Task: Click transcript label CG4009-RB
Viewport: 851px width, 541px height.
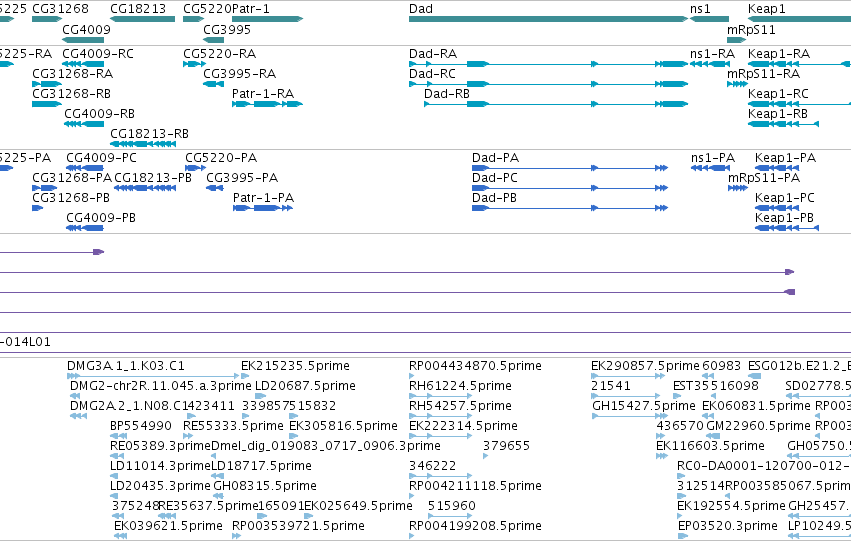Action: [x=99, y=114]
